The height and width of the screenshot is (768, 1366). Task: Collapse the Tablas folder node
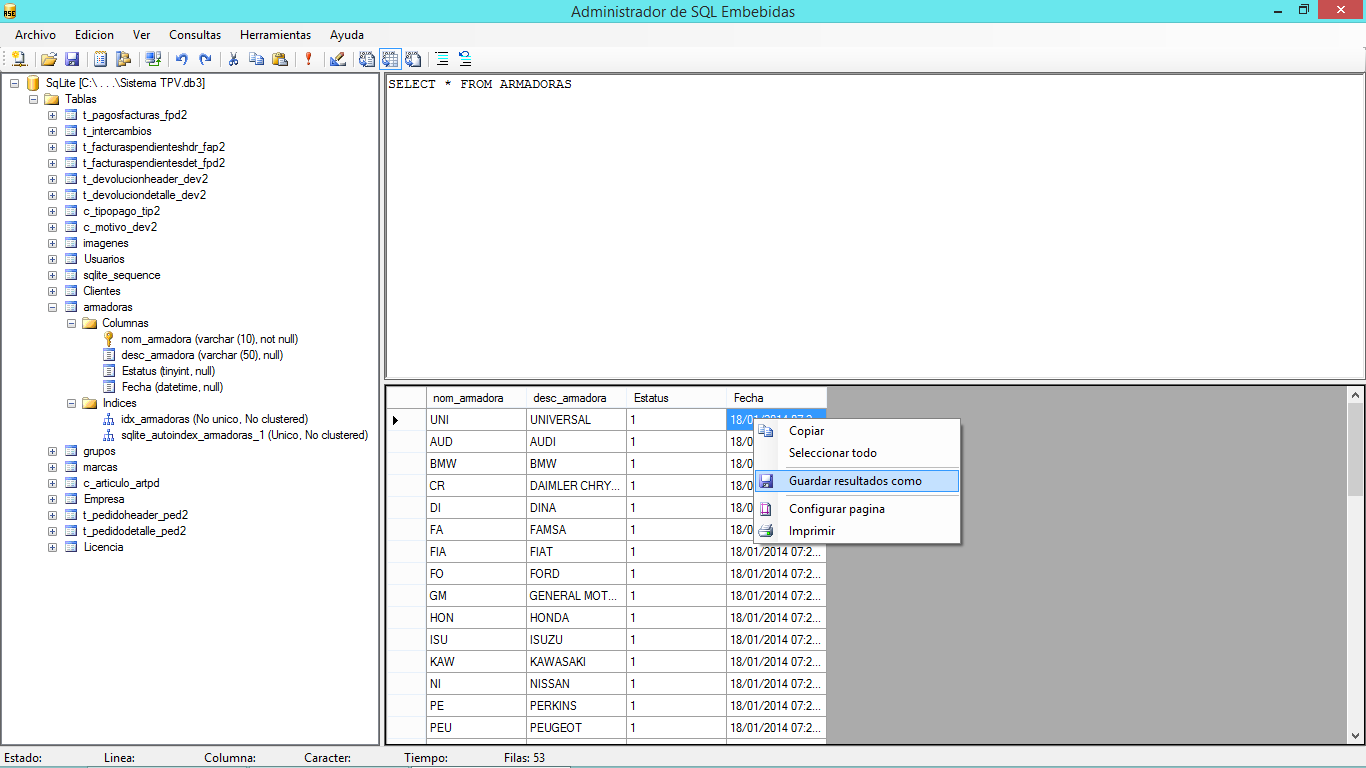click(33, 99)
